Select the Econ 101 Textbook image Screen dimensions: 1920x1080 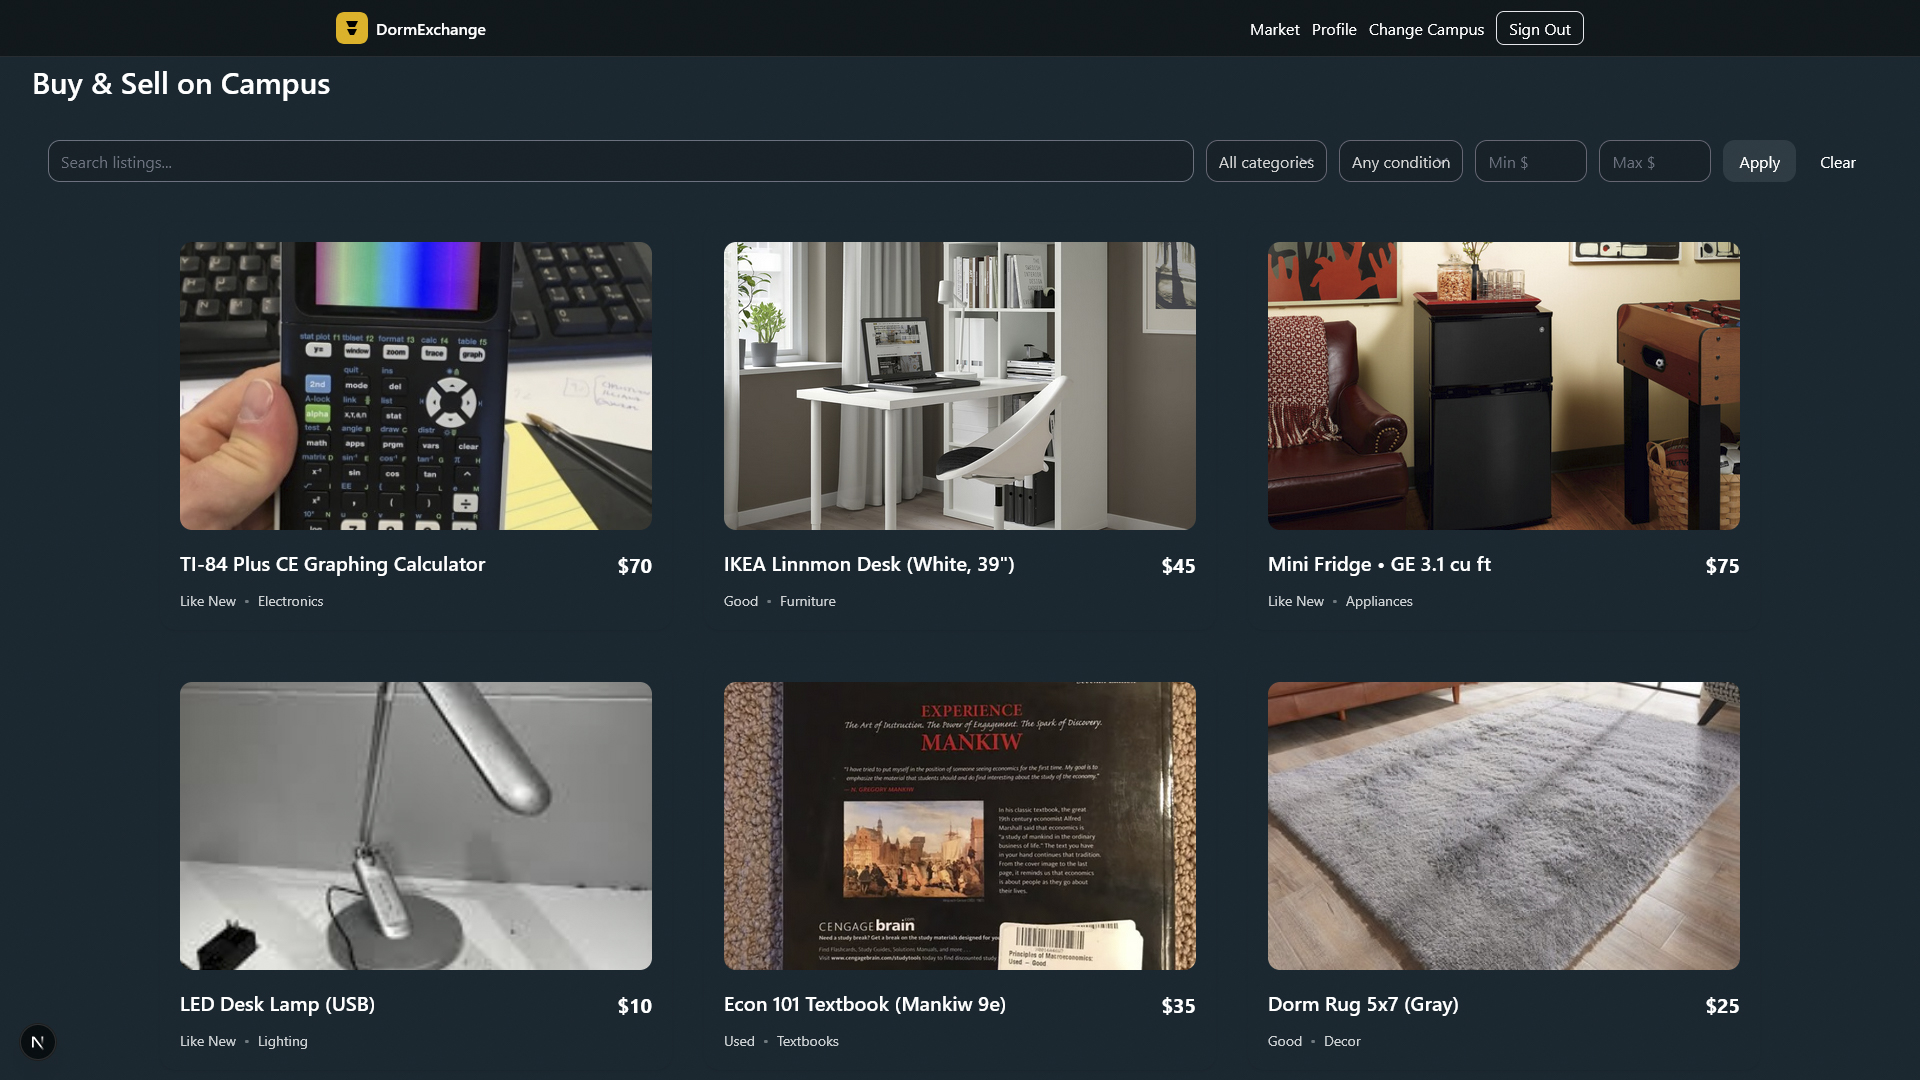959,825
